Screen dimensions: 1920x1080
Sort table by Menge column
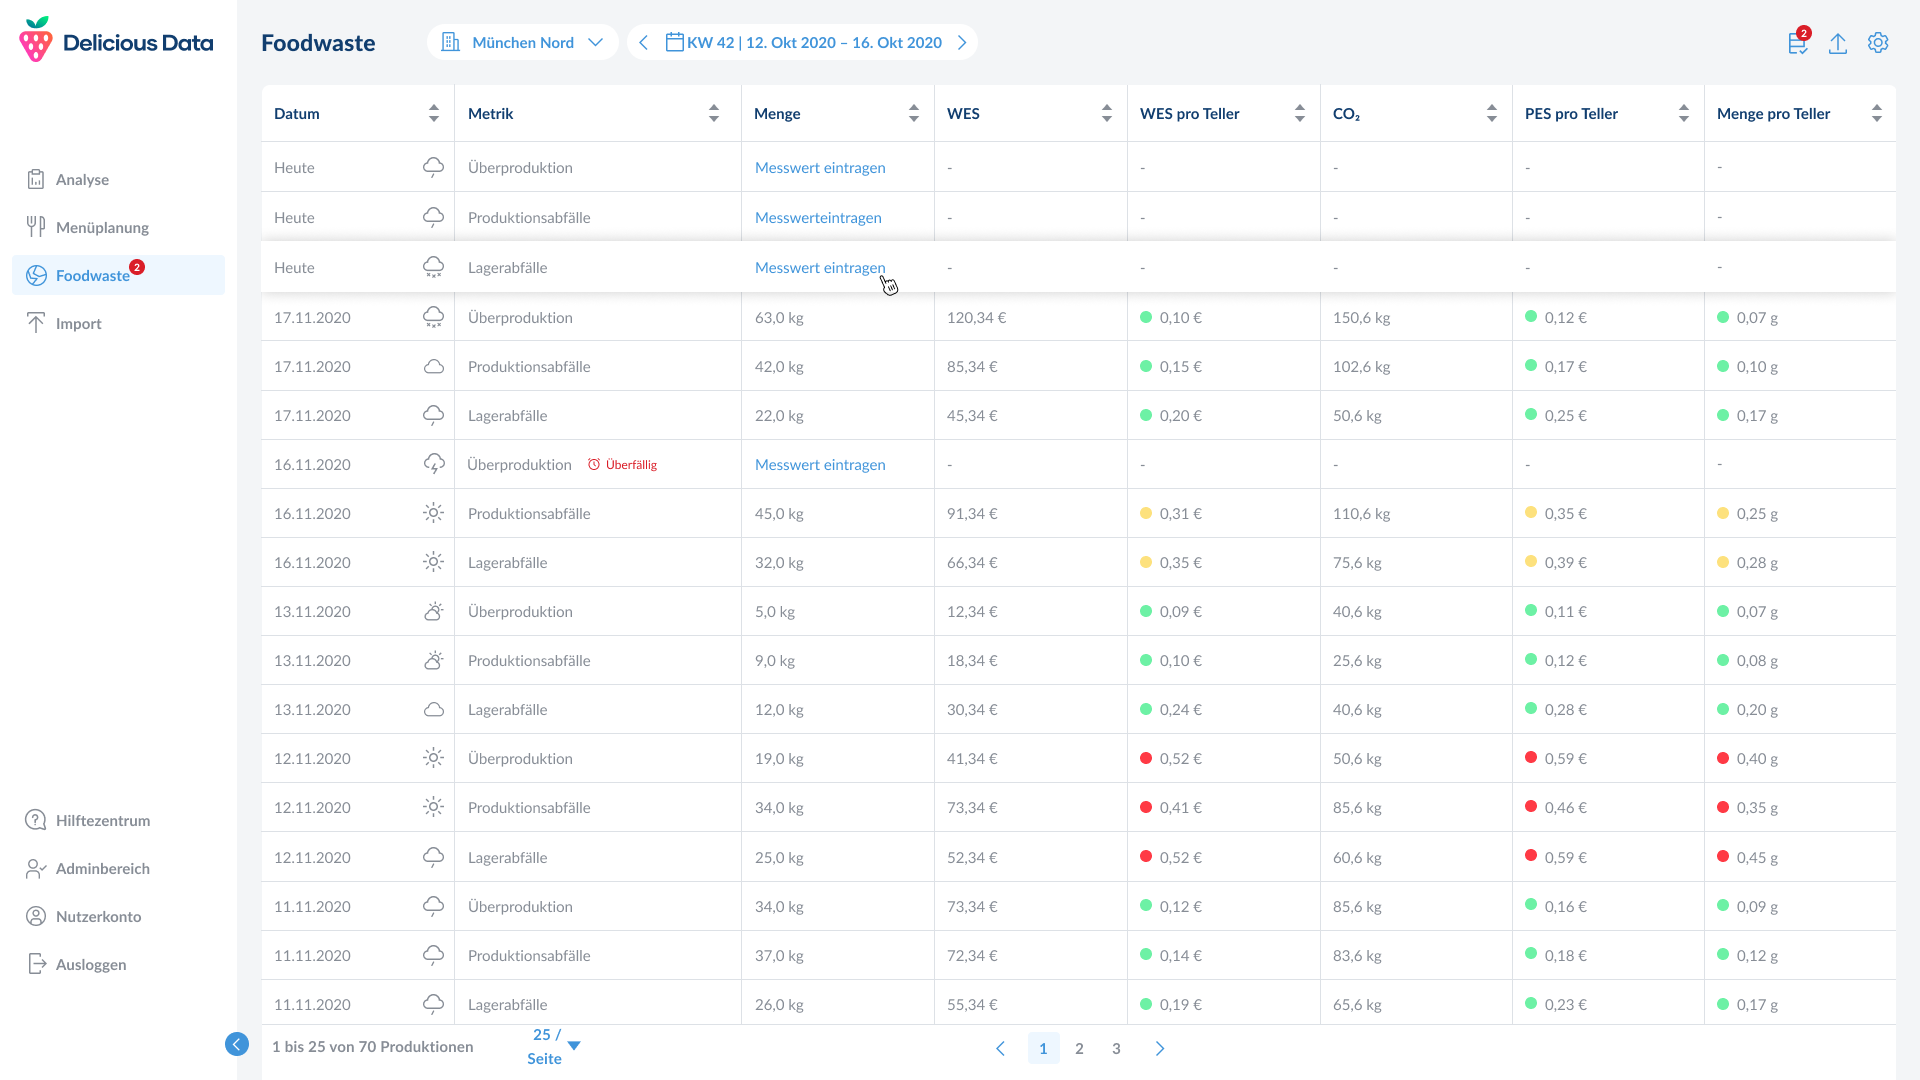(x=913, y=113)
